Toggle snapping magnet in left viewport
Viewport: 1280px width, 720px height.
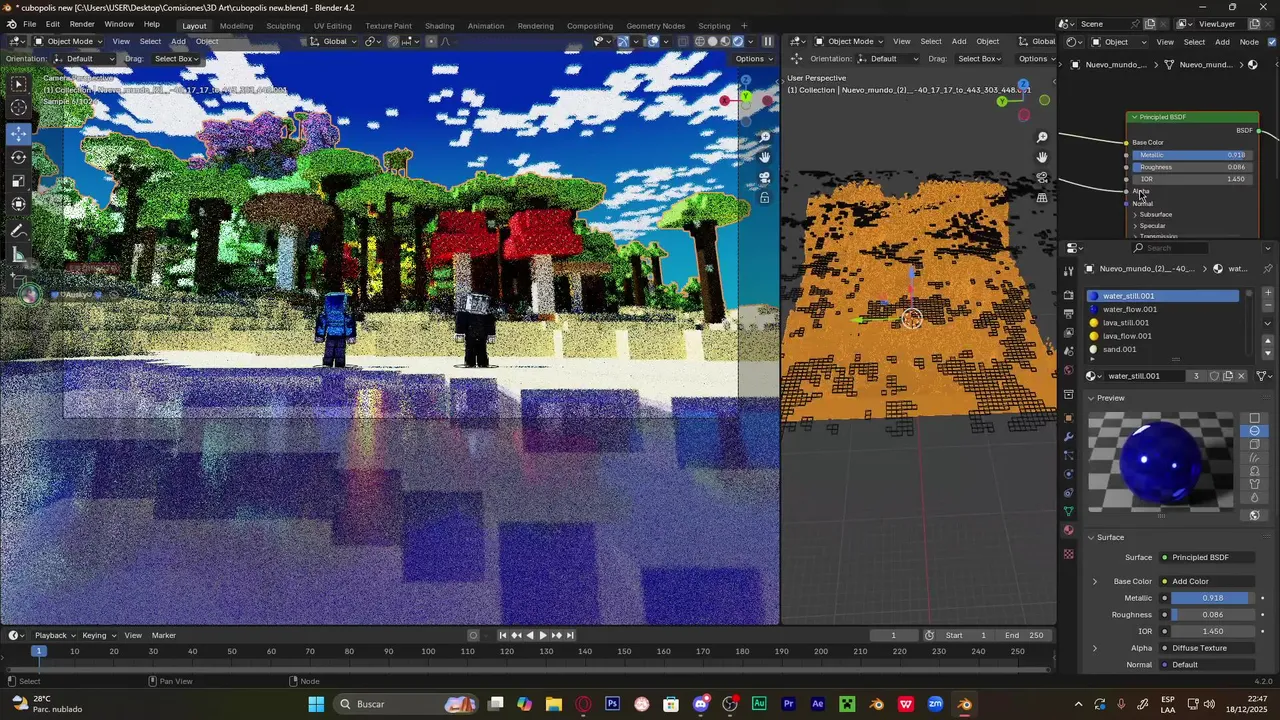[393, 41]
